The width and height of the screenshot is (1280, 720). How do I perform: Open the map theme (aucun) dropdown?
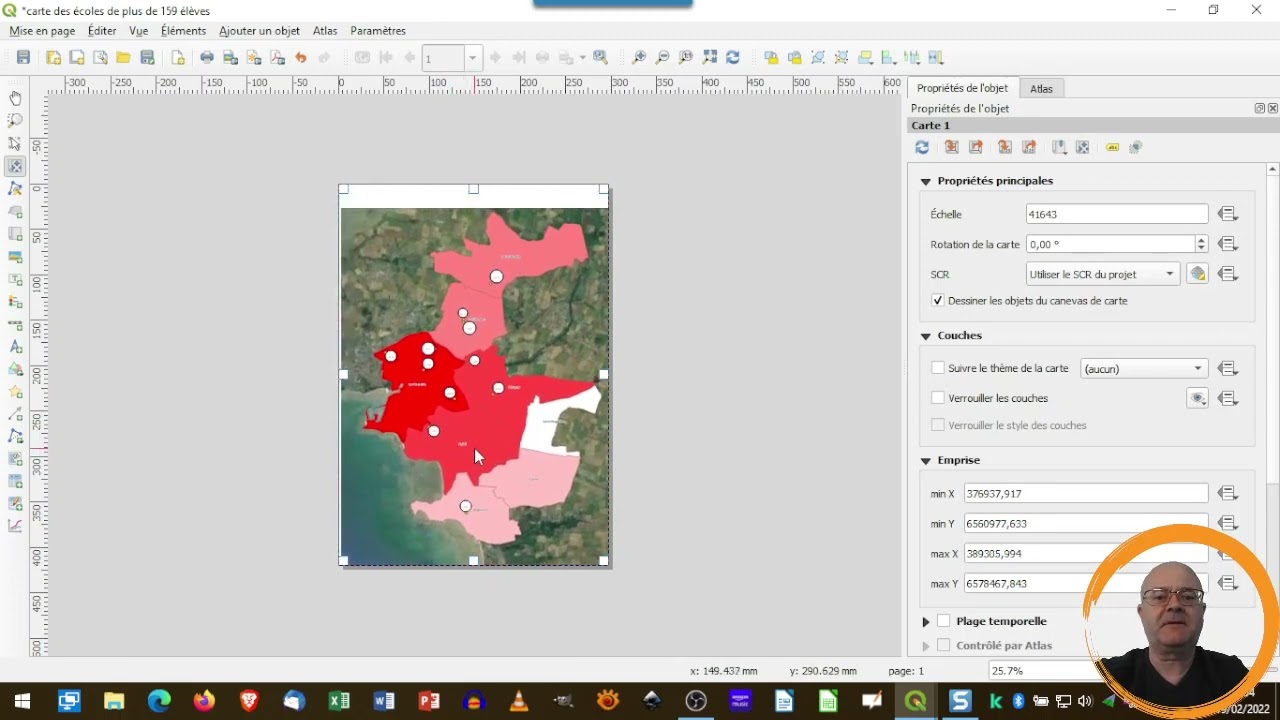pyautogui.click(x=1144, y=368)
